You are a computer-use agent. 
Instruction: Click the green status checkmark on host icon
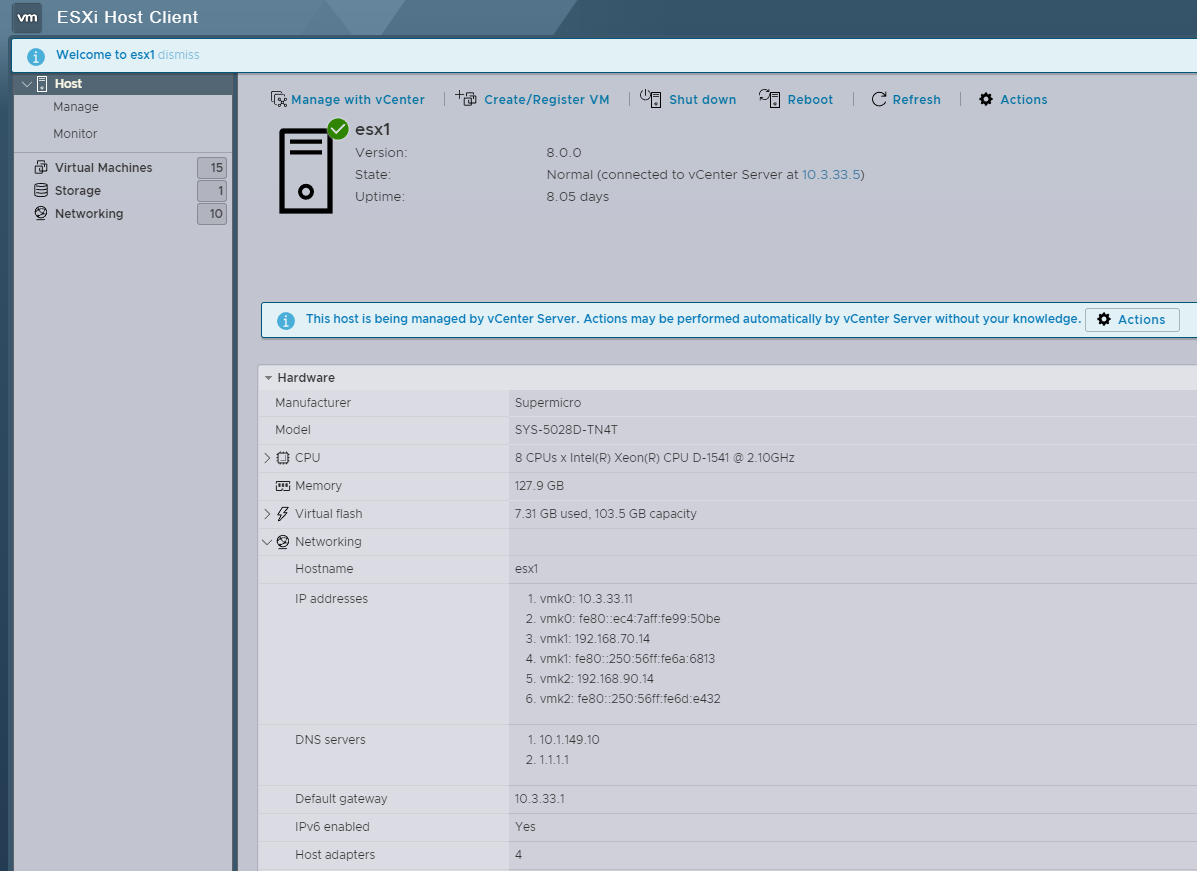coord(338,129)
